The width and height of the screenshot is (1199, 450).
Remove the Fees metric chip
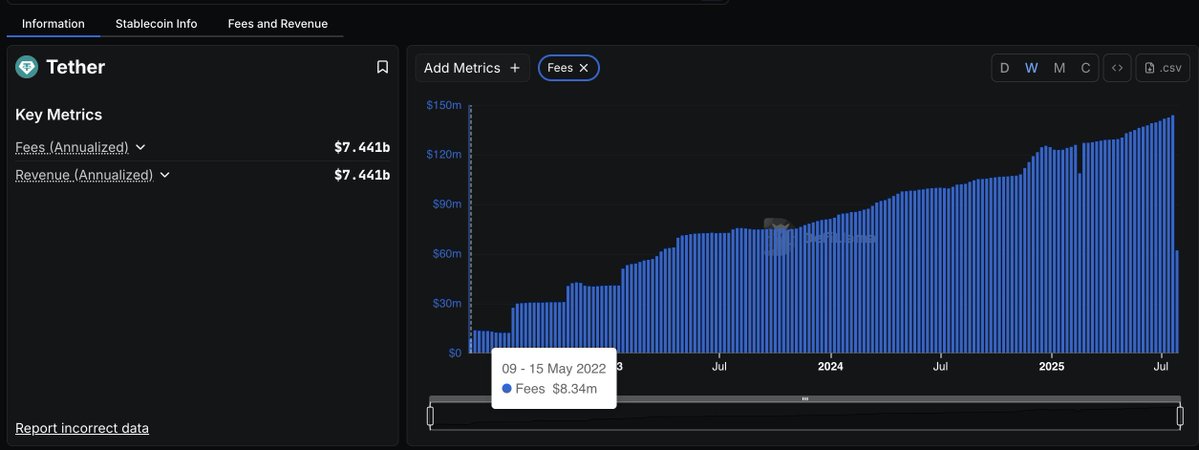[583, 68]
